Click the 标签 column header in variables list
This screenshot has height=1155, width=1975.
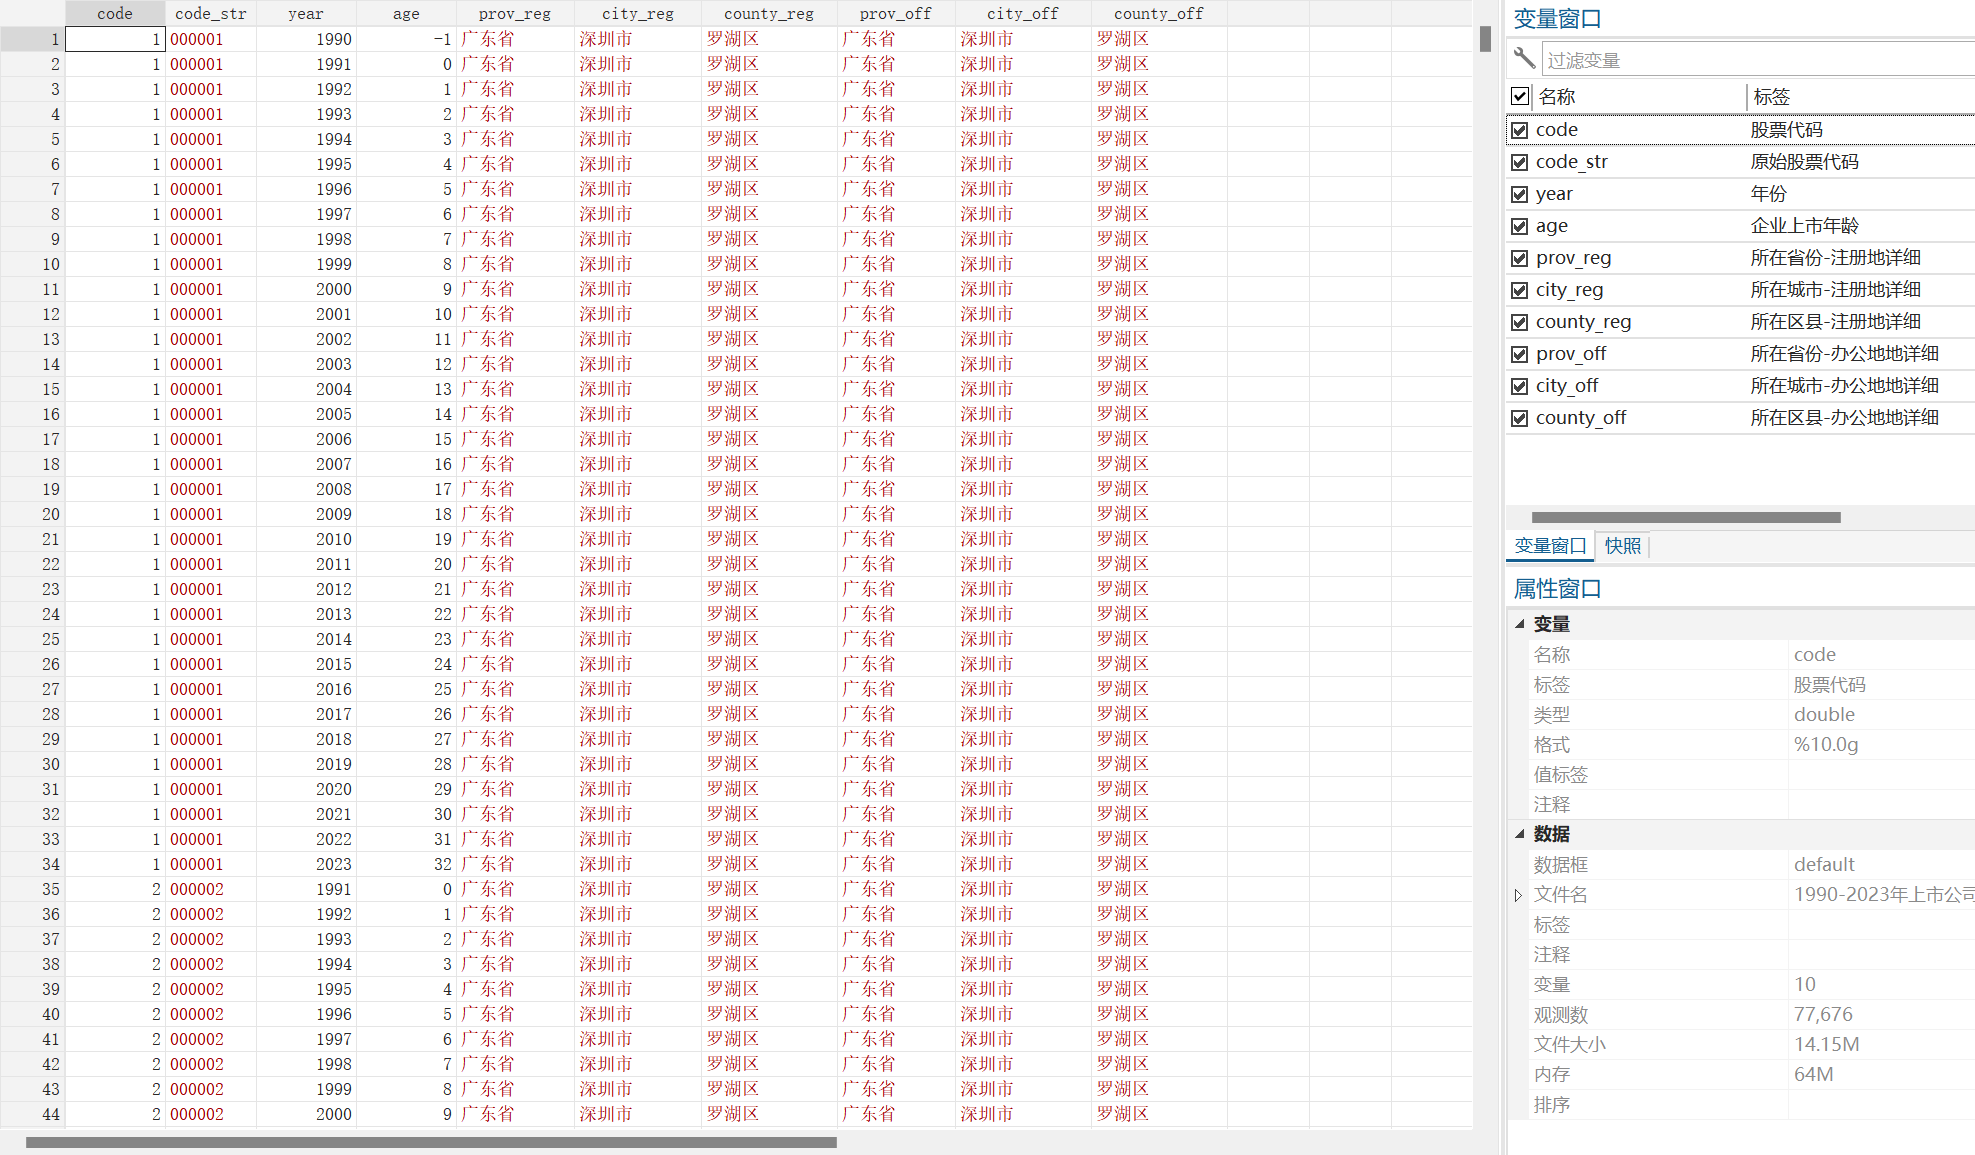1771,97
